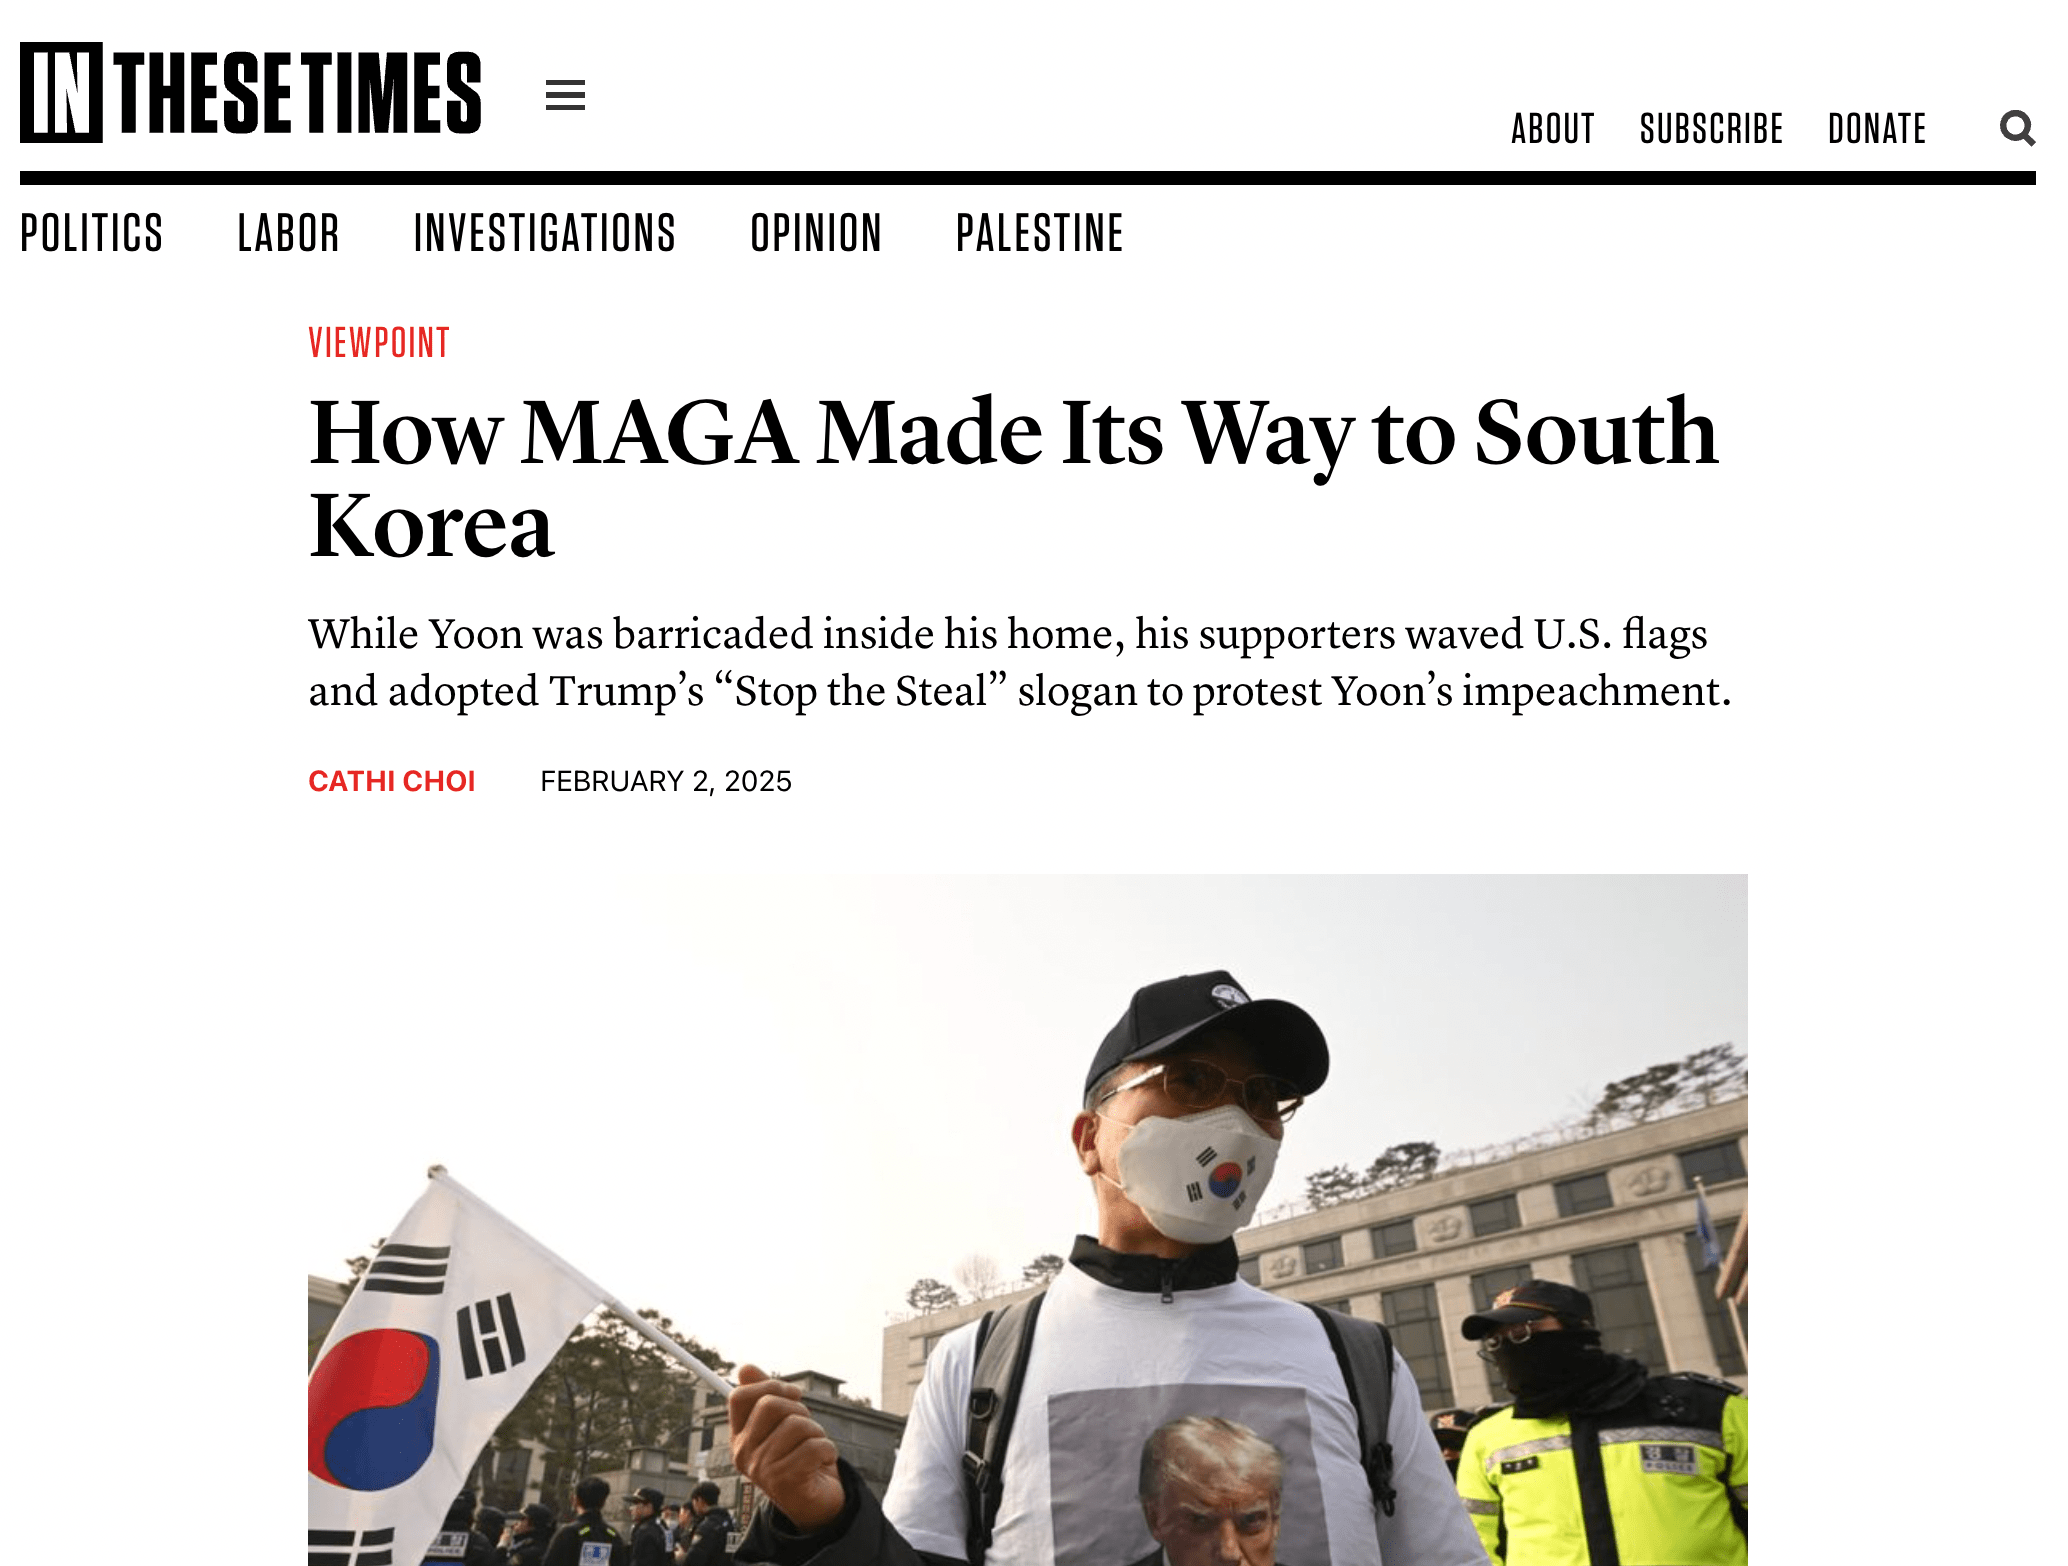Go to the Subscribe page
Viewport: 2068px width, 1566px height.
click(x=1711, y=129)
